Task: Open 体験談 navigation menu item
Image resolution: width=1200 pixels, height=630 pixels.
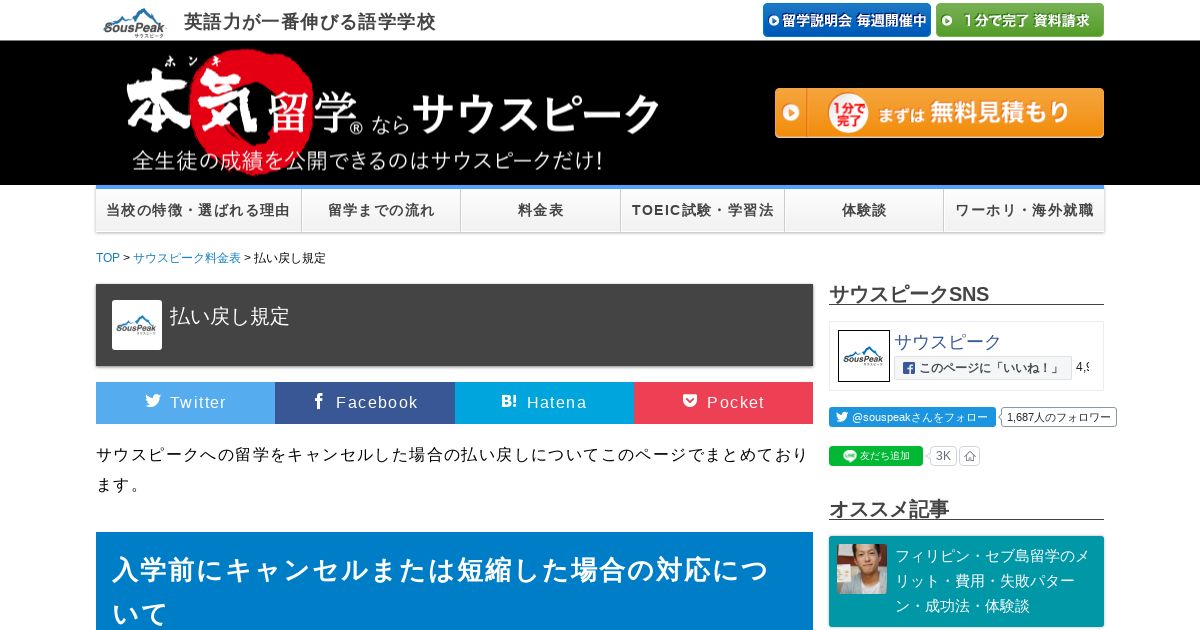Action: (x=864, y=211)
